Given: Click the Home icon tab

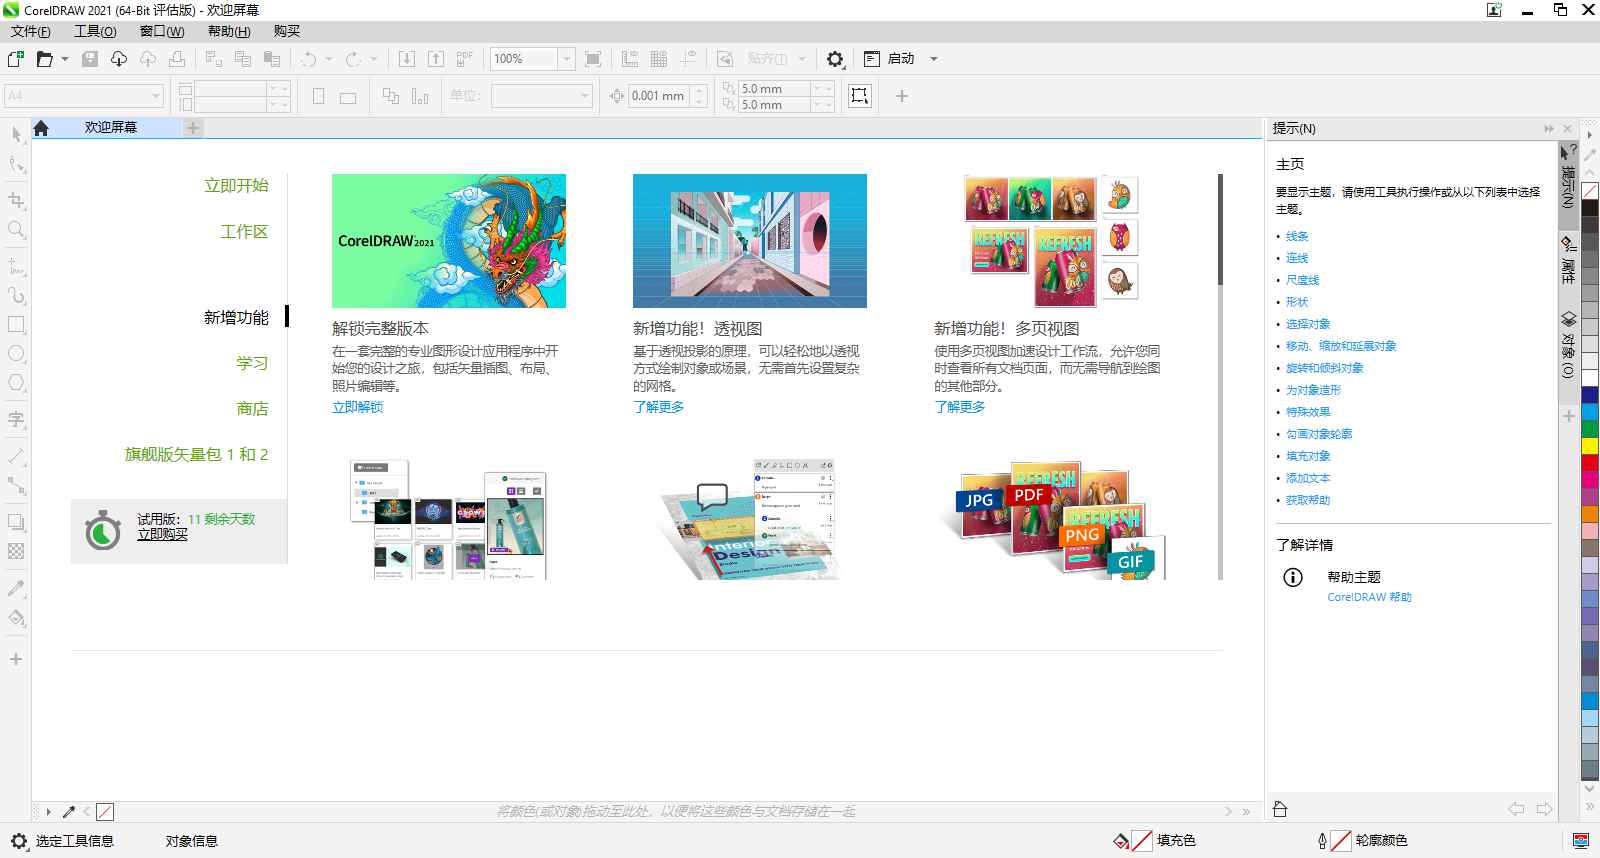Looking at the screenshot, I should click(41, 128).
